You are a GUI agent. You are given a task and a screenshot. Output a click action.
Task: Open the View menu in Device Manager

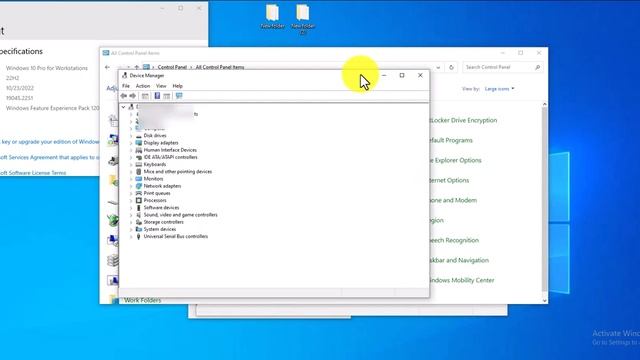[x=161, y=86]
